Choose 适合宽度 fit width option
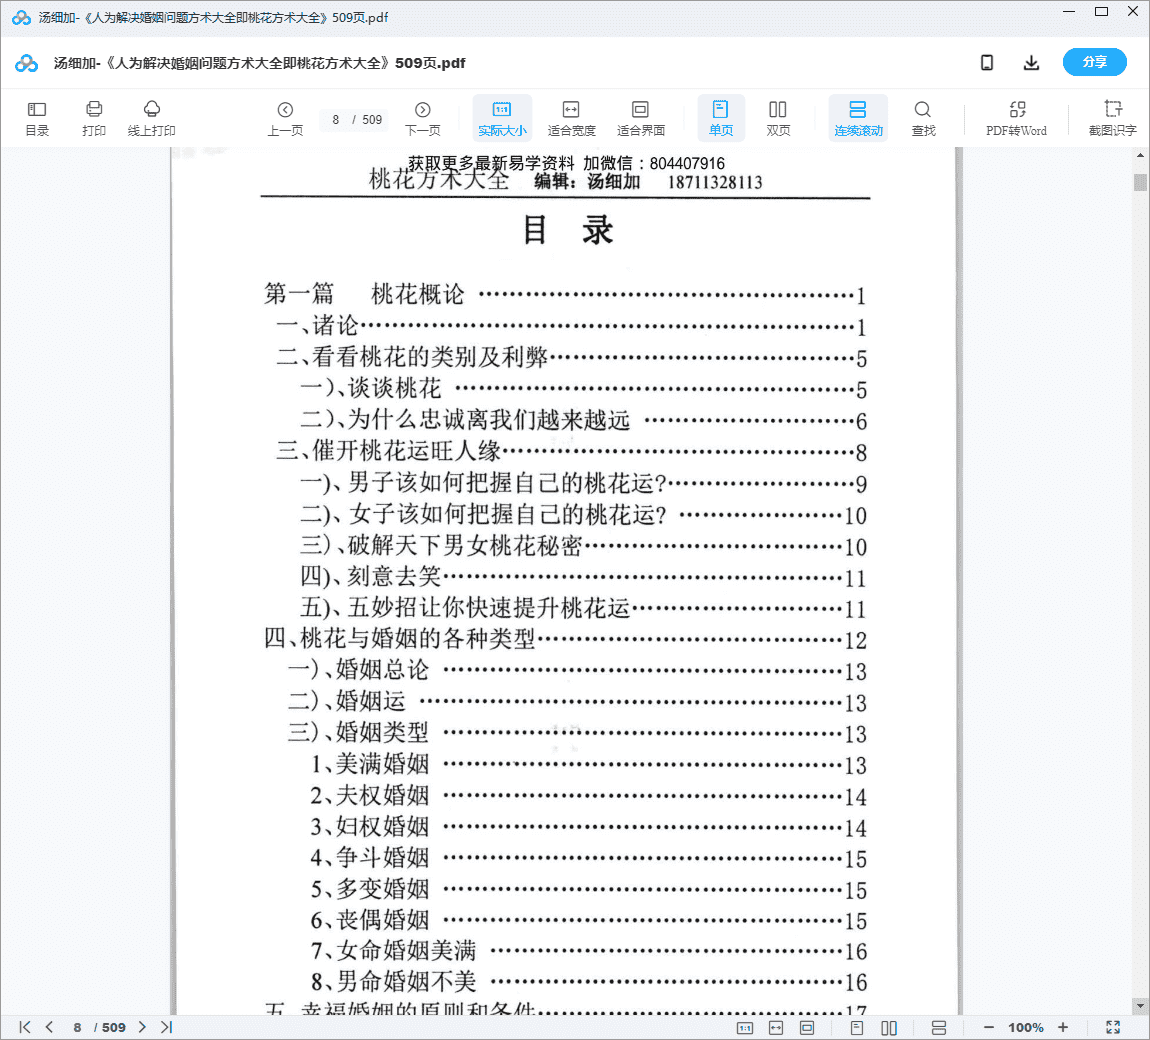This screenshot has width=1150, height=1040. [x=571, y=118]
